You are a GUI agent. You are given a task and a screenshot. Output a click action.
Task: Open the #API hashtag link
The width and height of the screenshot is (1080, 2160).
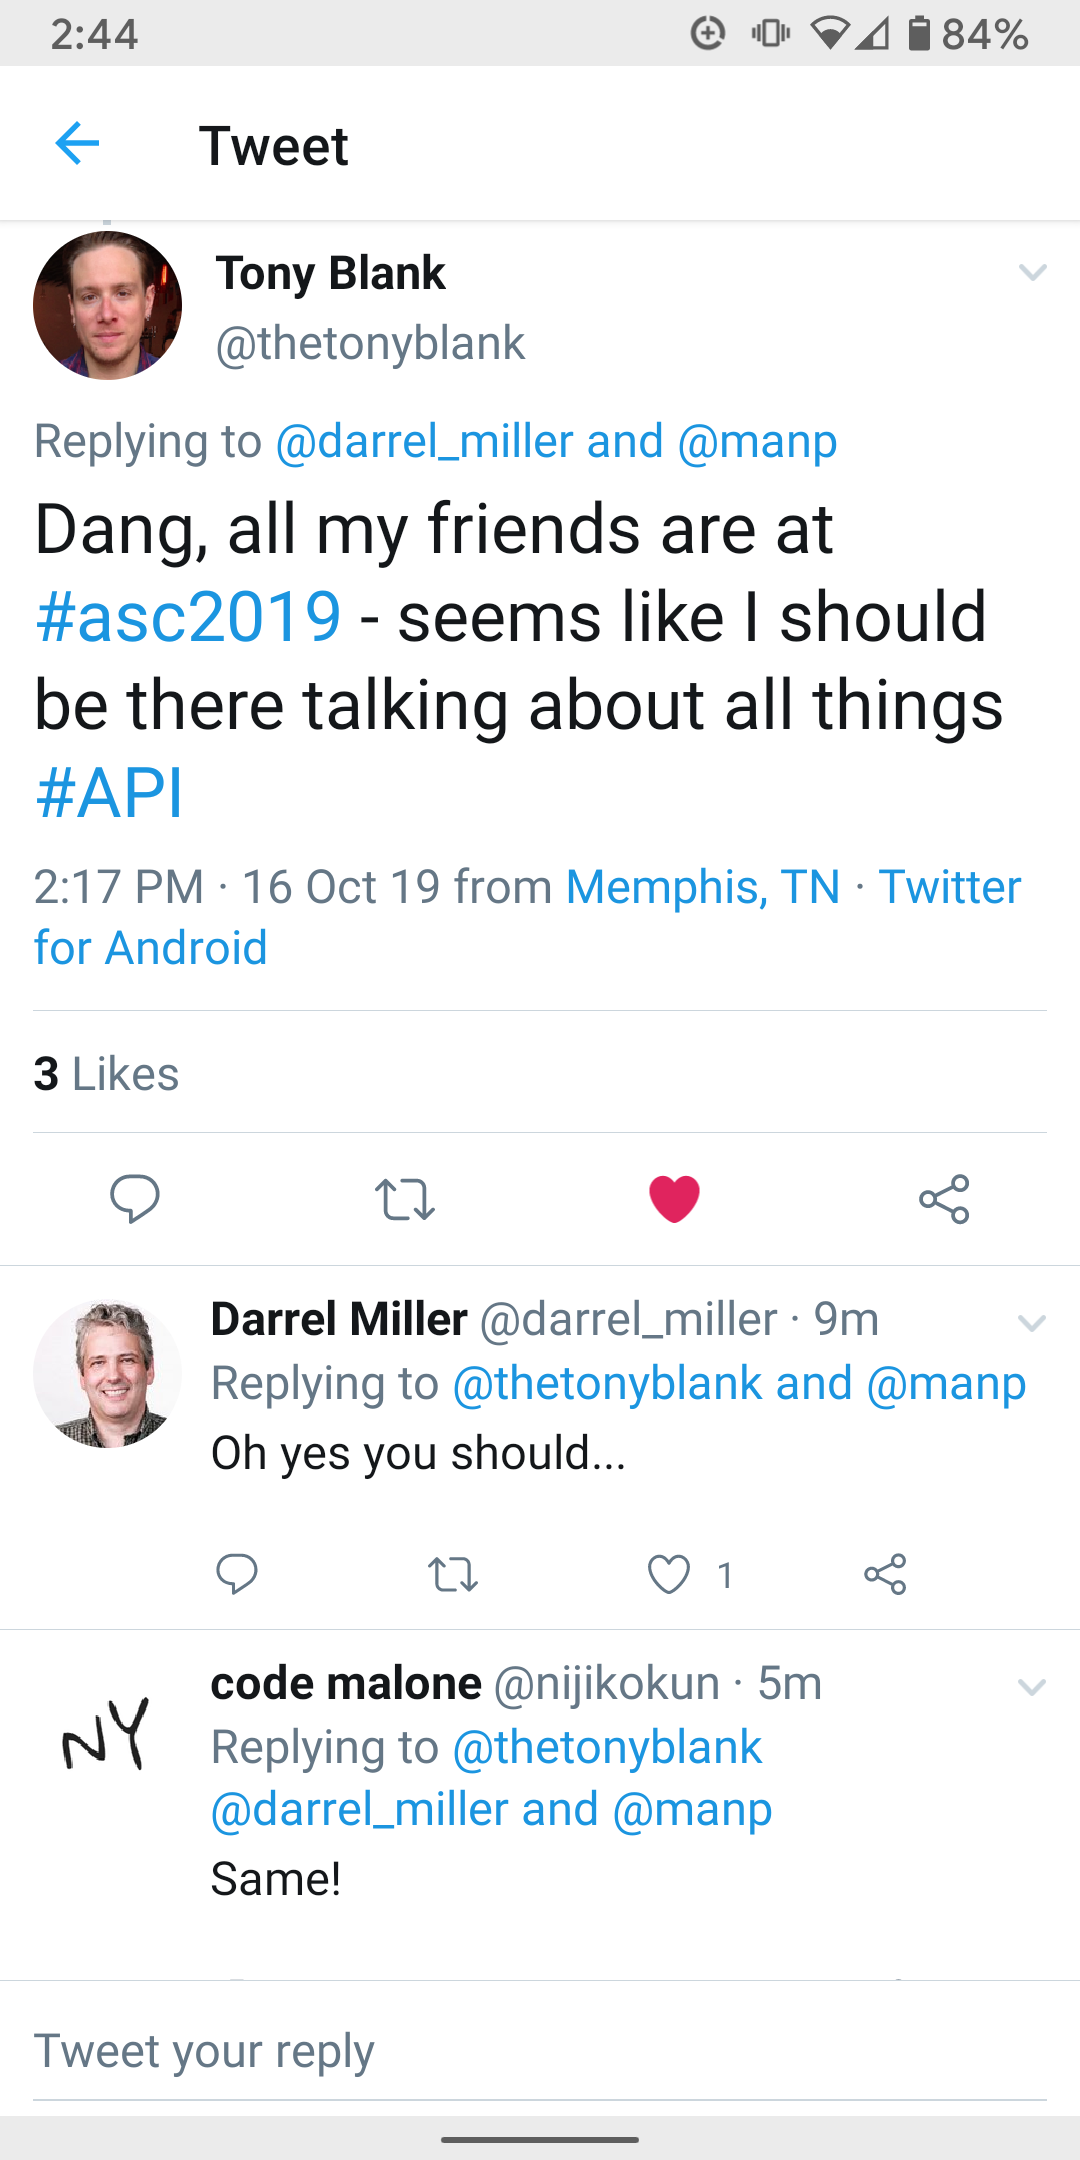click(109, 793)
